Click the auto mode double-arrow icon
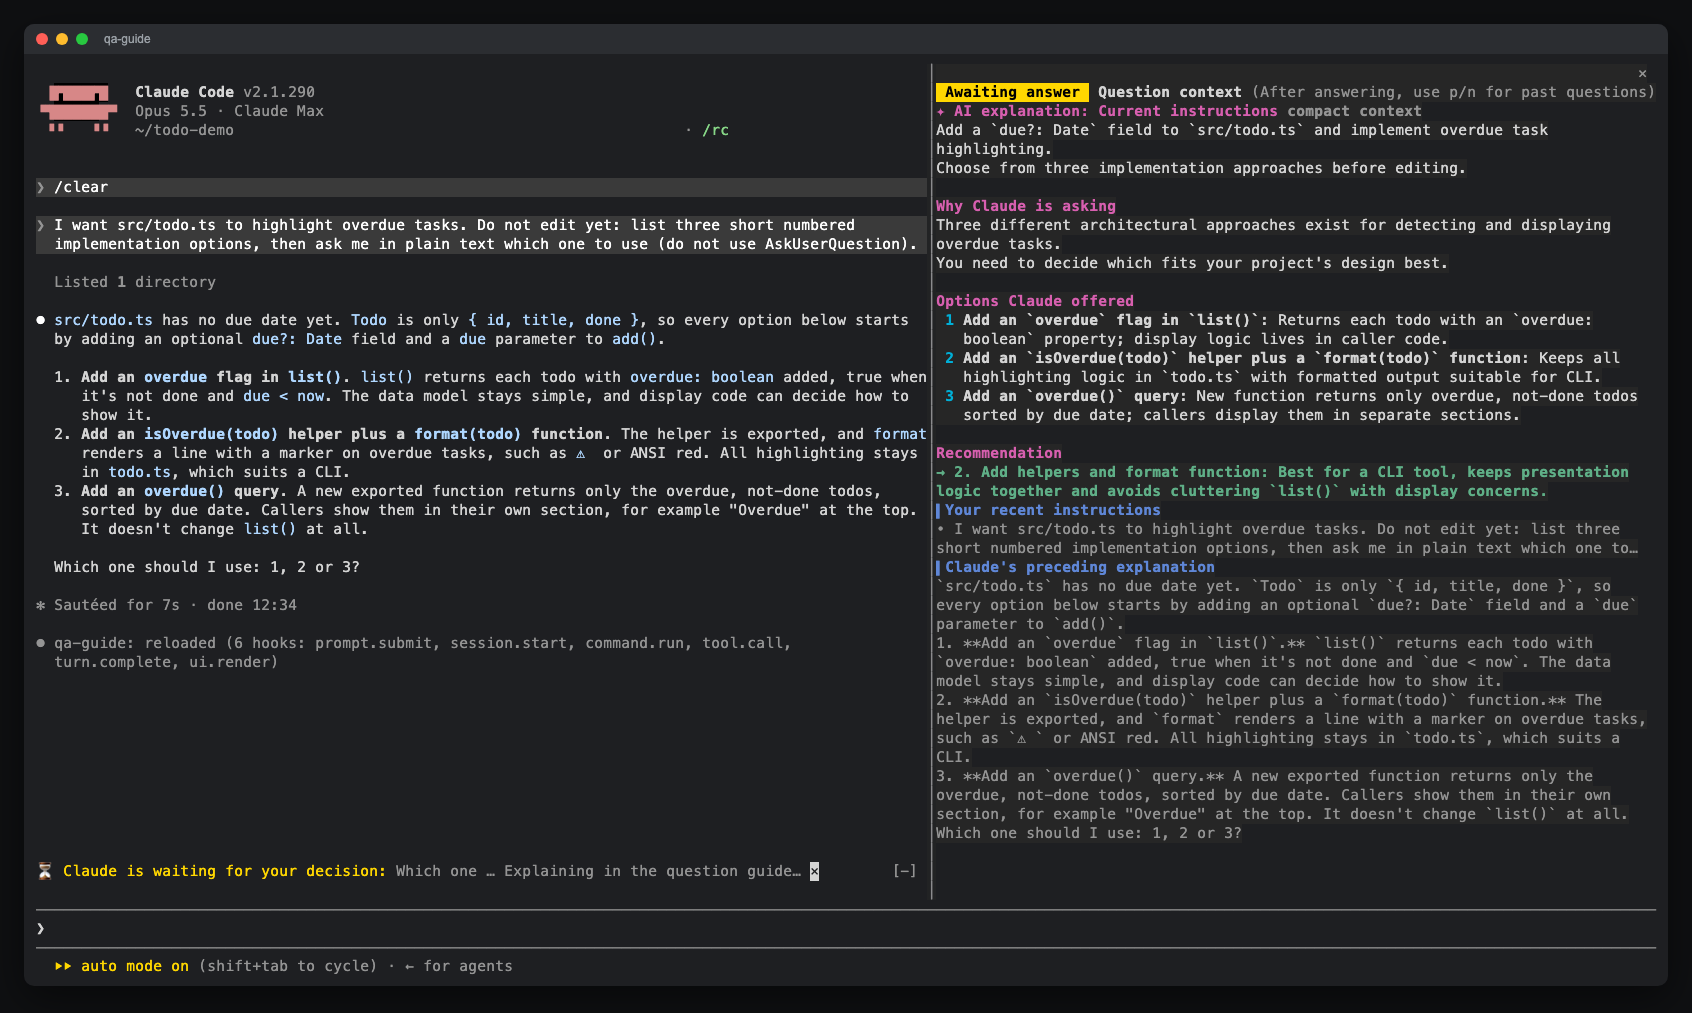 point(63,966)
